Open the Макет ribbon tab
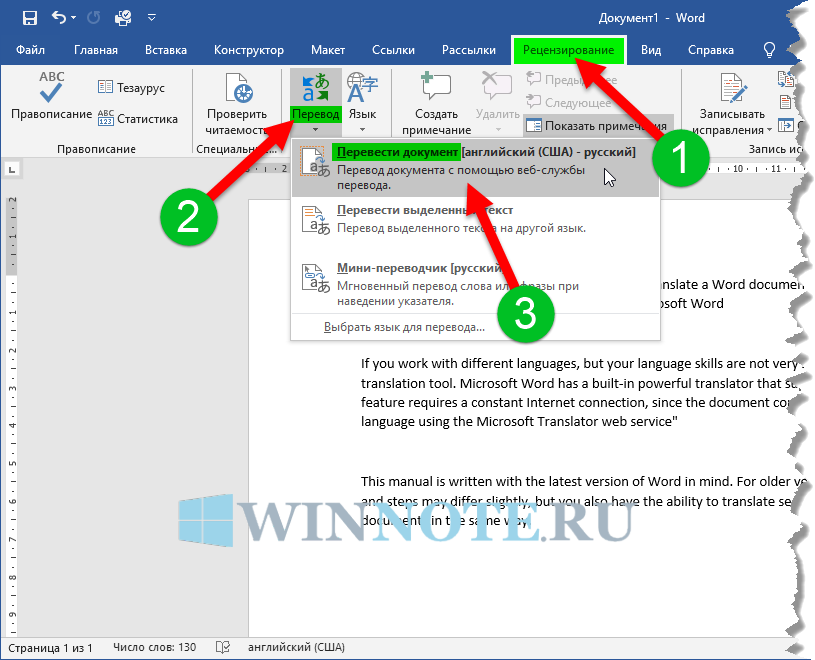Viewport: 815px width, 660px height. [328, 50]
